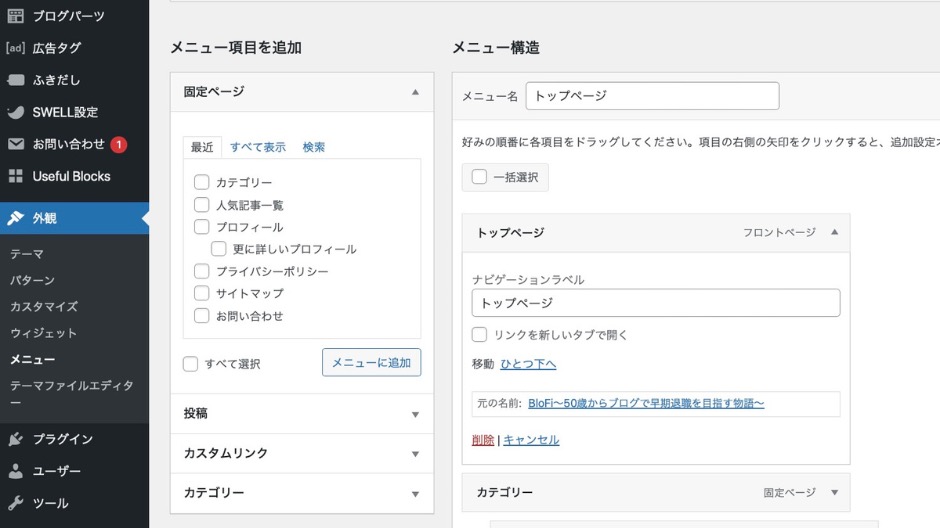Enable リンクを新しいタブで開く checkbox
Image resolution: width=940 pixels, height=528 pixels.
pyautogui.click(x=480, y=335)
